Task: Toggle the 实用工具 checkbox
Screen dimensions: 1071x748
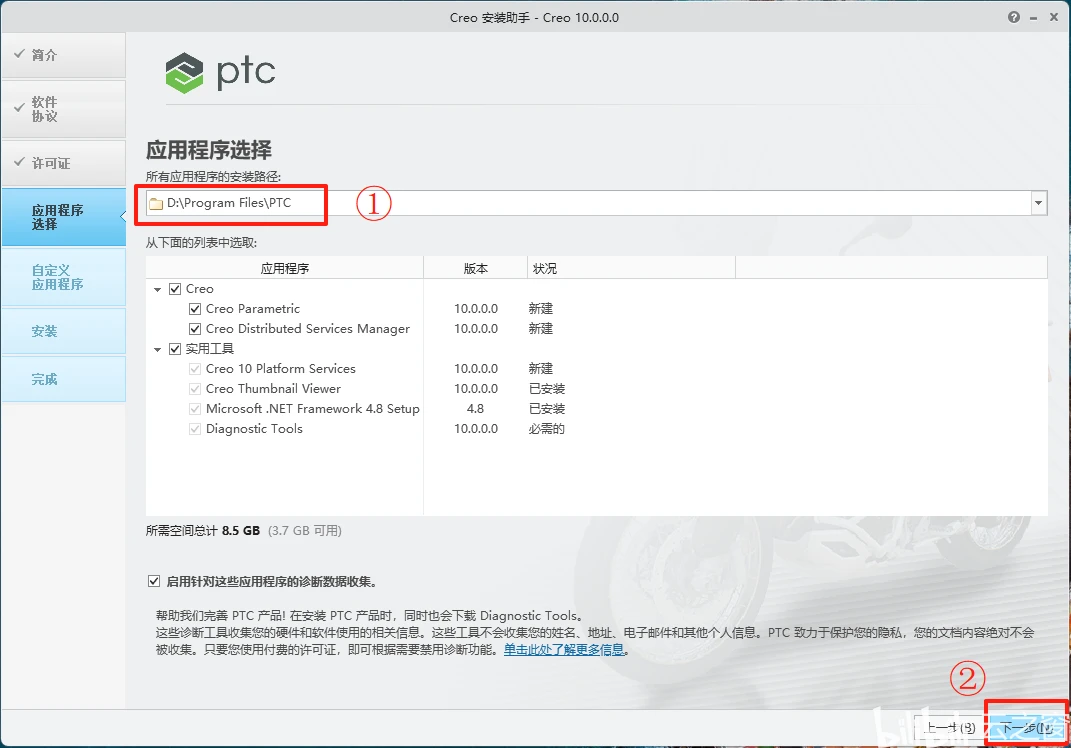Action: pos(173,348)
